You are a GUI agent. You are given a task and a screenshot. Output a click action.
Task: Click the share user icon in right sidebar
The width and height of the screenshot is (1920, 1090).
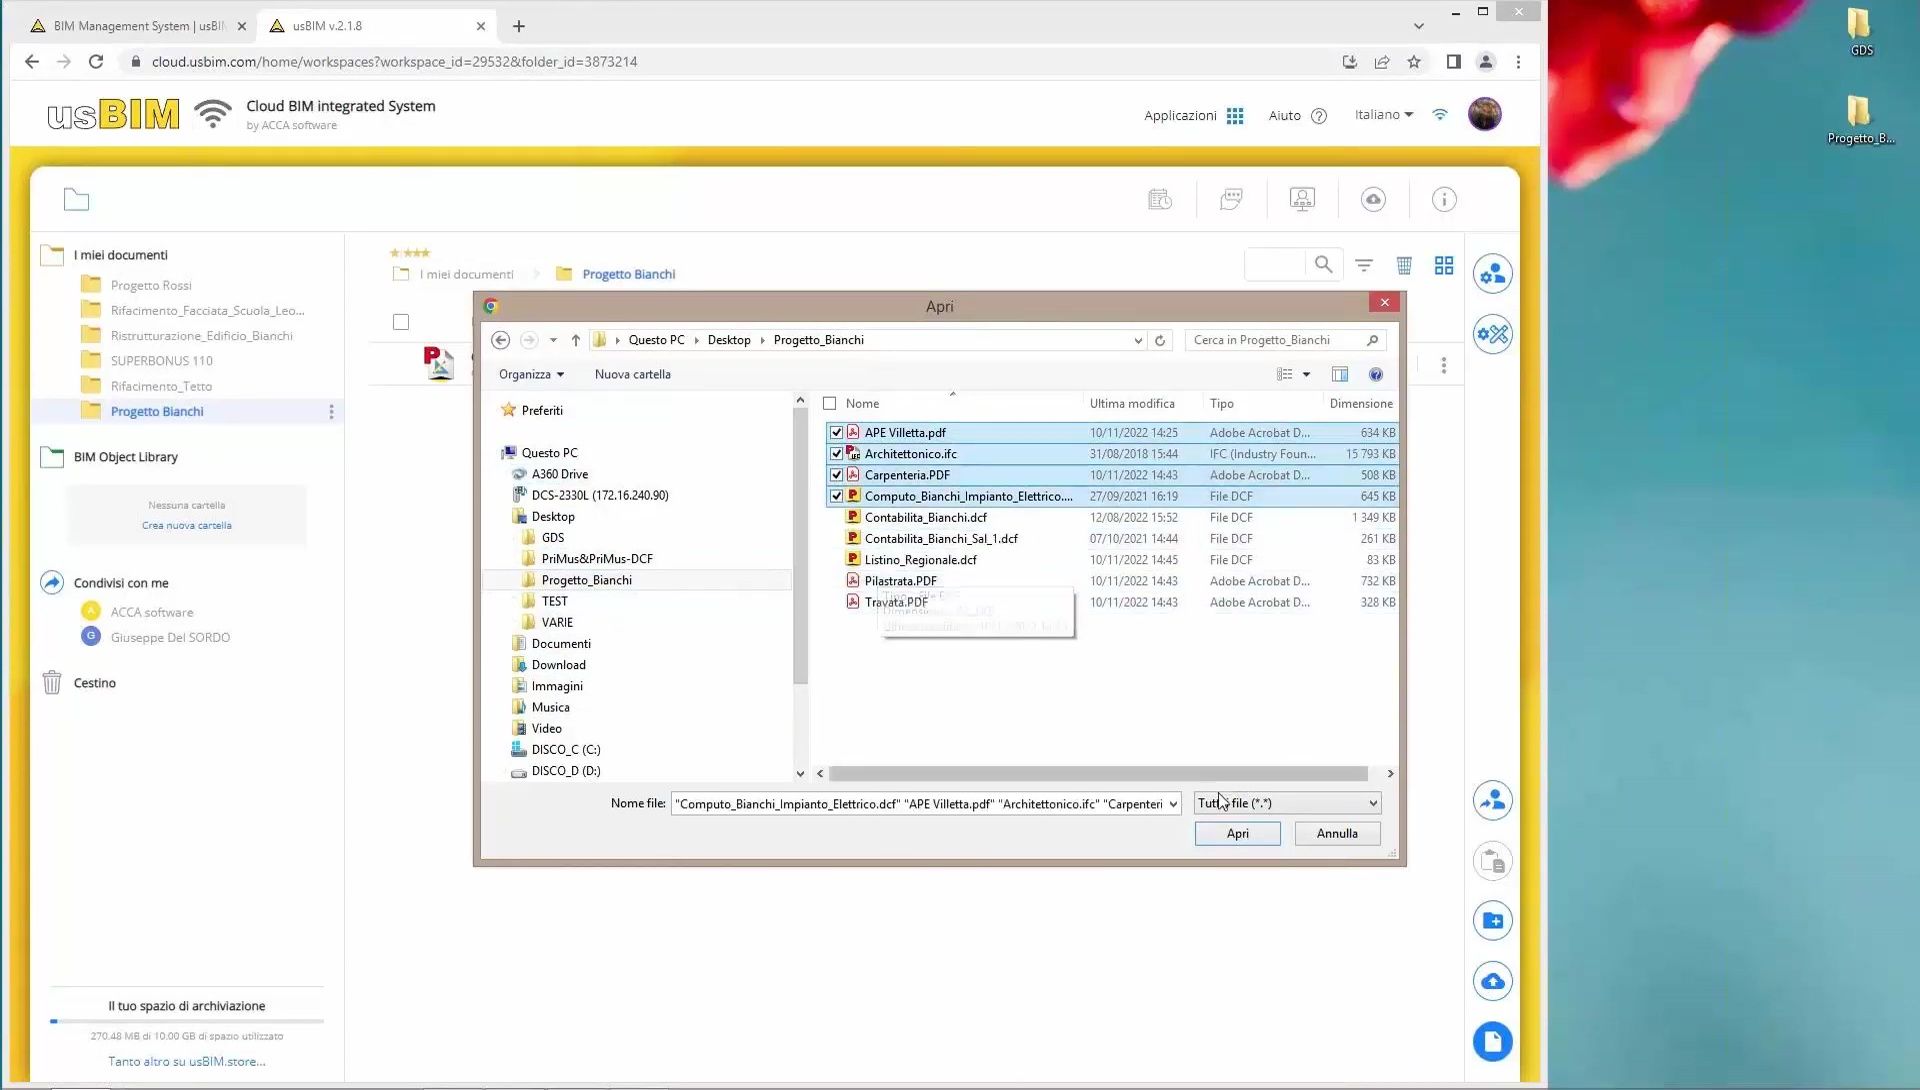point(1493,800)
